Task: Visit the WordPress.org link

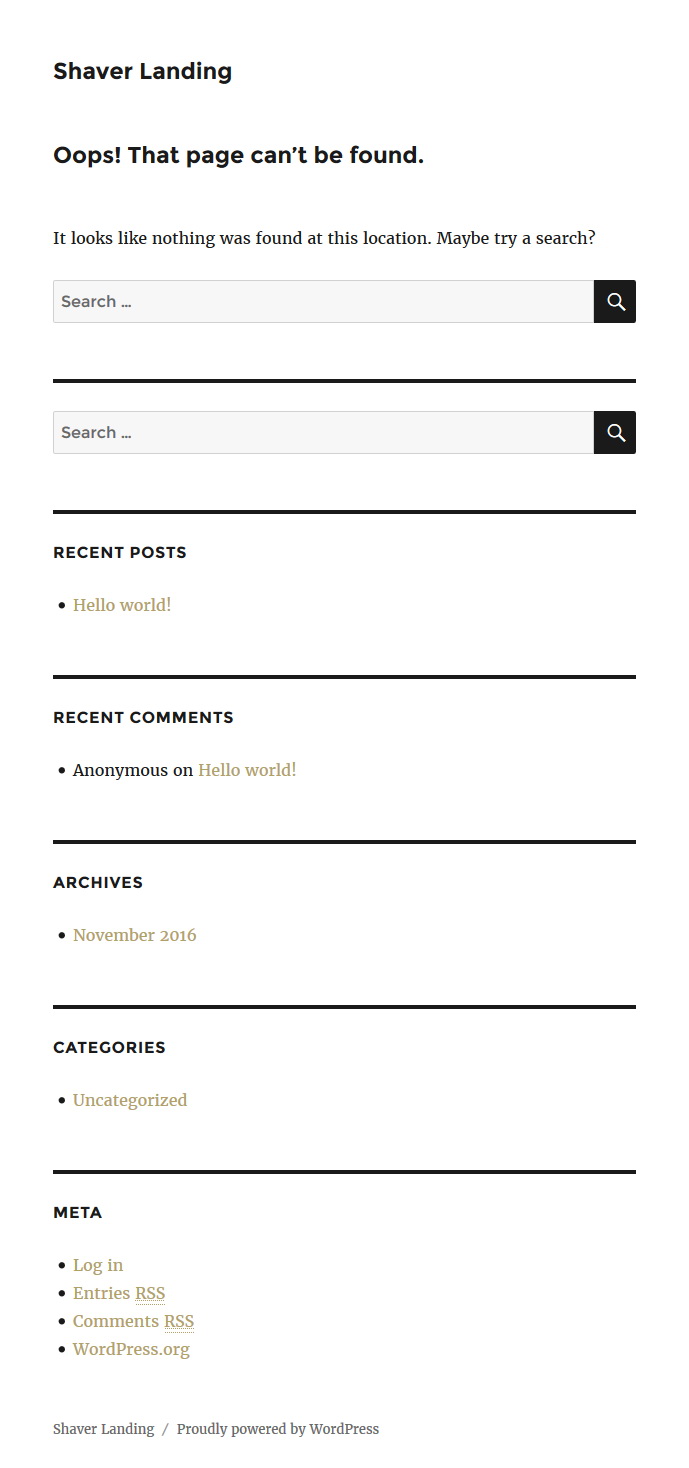Action: (x=131, y=1349)
